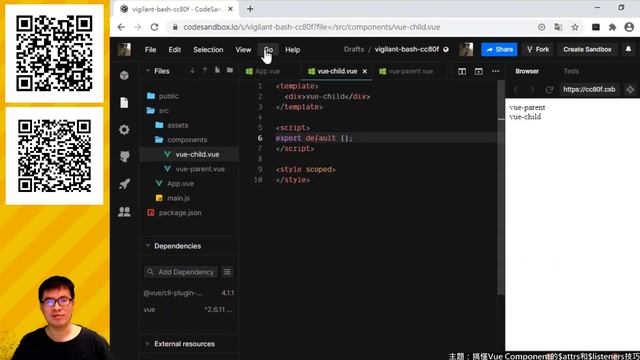Click the Fork button

pos(538,49)
